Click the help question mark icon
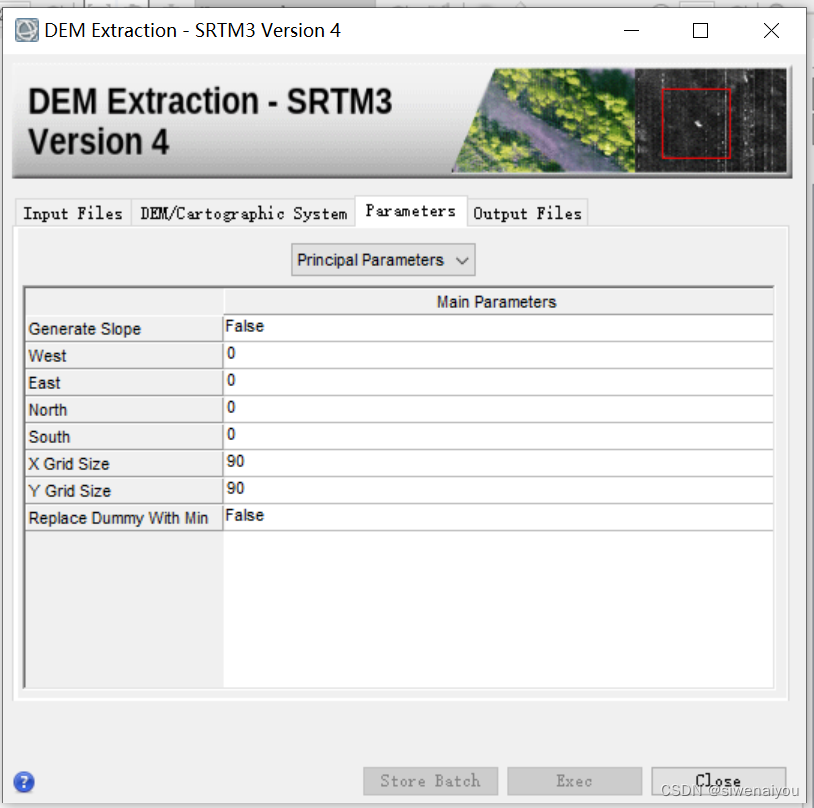The width and height of the screenshot is (814, 808). [22, 782]
